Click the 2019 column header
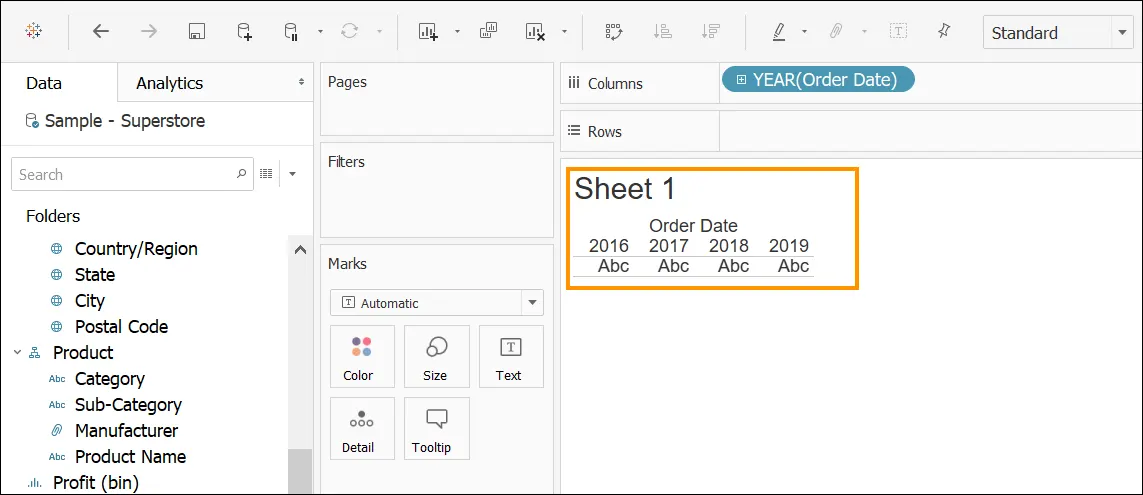 (x=789, y=246)
